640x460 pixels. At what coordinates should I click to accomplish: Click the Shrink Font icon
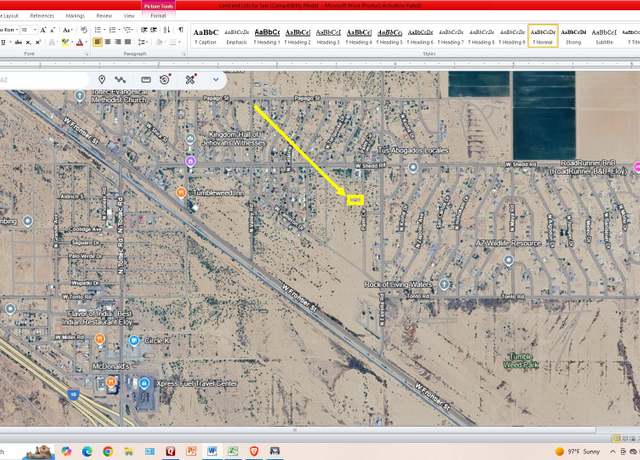pos(53,30)
